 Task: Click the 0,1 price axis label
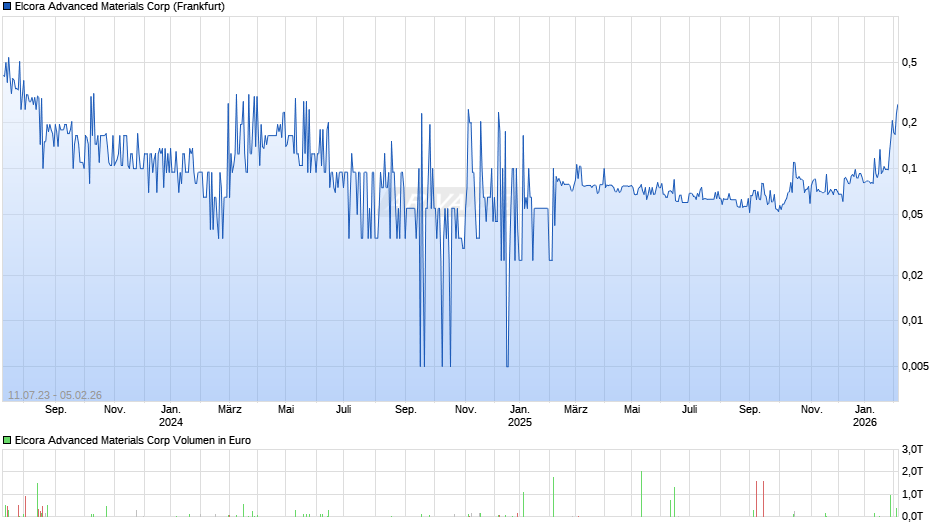[x=909, y=169]
